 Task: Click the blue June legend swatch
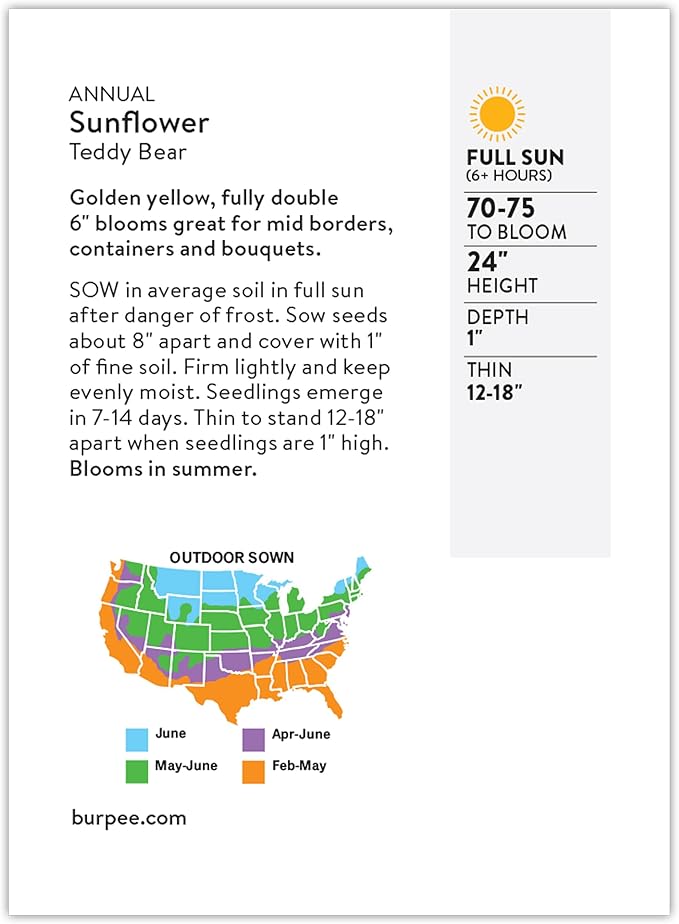click(x=137, y=740)
